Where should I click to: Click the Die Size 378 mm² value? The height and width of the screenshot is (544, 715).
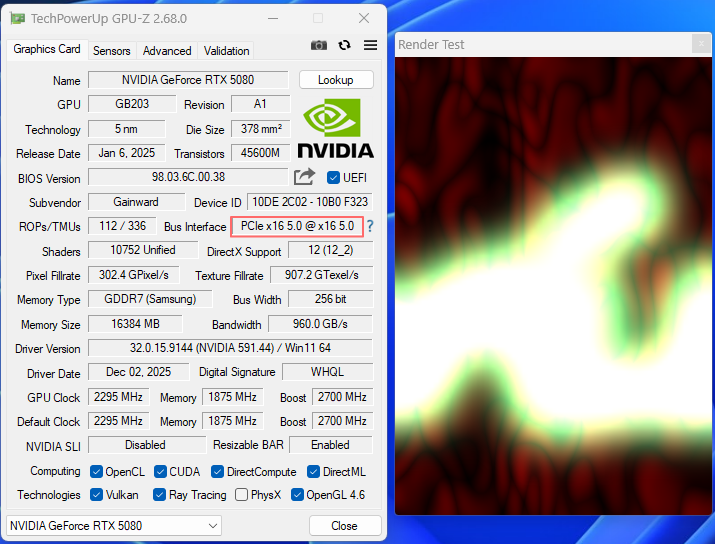260,129
